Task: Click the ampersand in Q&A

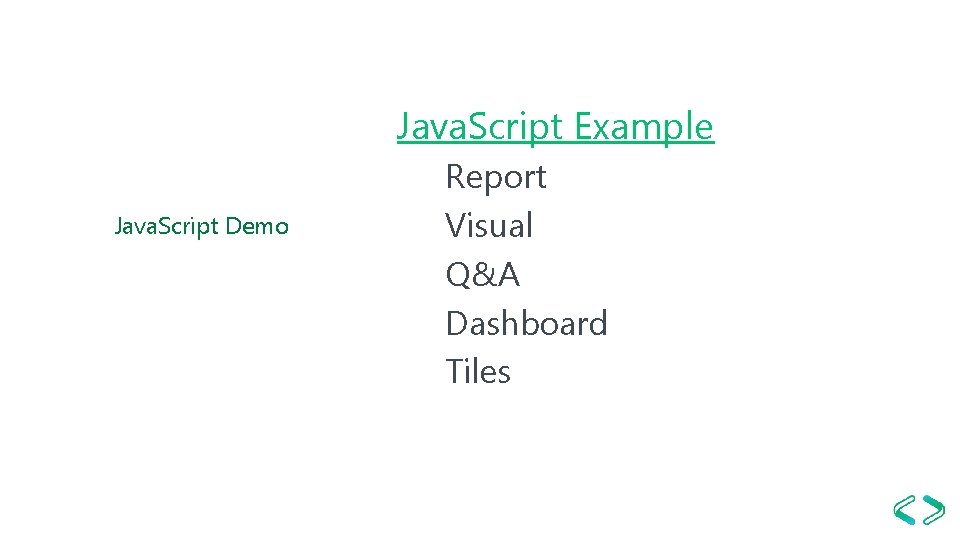Action: point(484,274)
